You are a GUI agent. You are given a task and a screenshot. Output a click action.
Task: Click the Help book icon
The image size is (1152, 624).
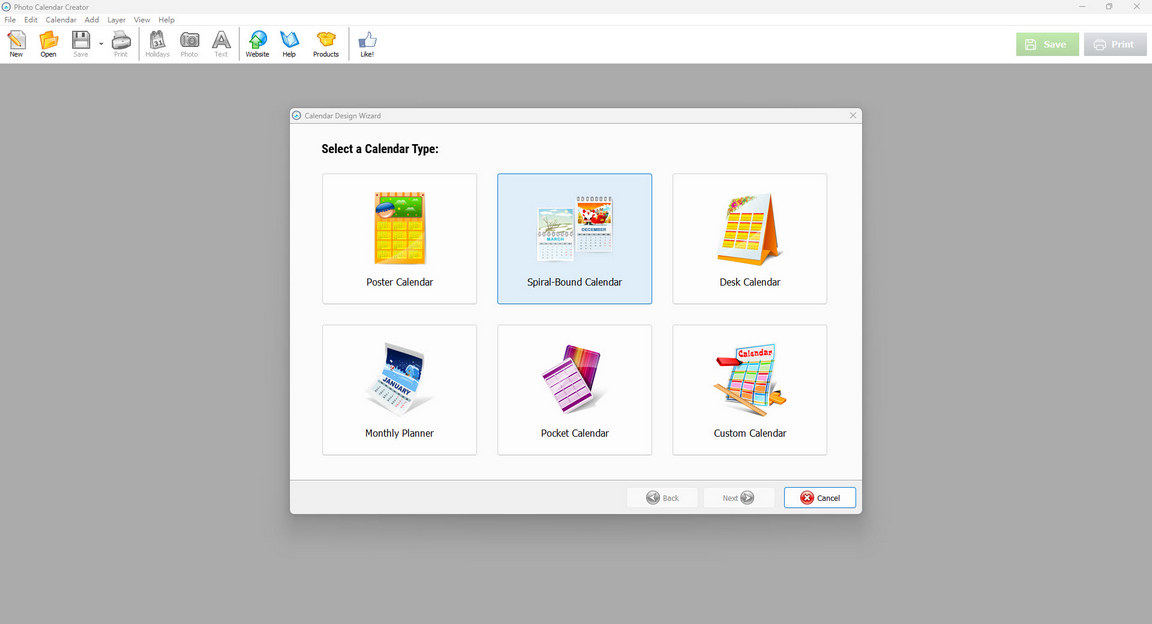click(x=289, y=44)
